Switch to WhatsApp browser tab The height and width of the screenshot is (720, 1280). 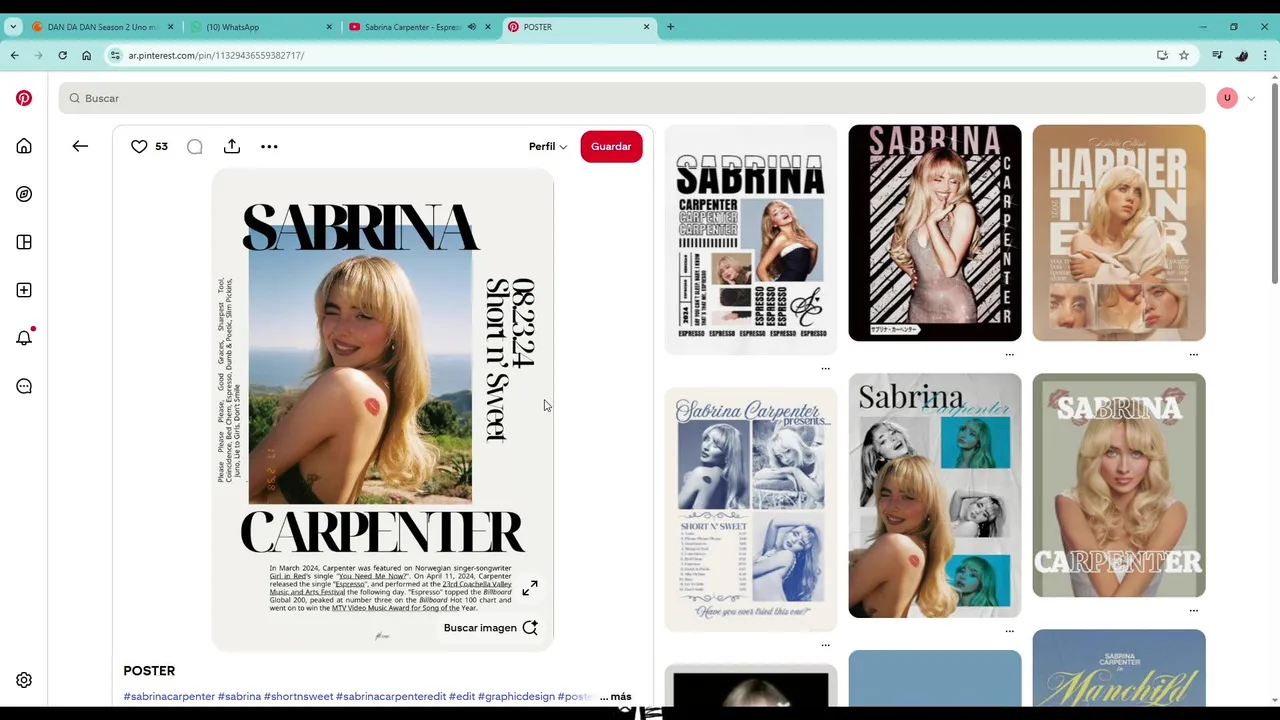263,27
